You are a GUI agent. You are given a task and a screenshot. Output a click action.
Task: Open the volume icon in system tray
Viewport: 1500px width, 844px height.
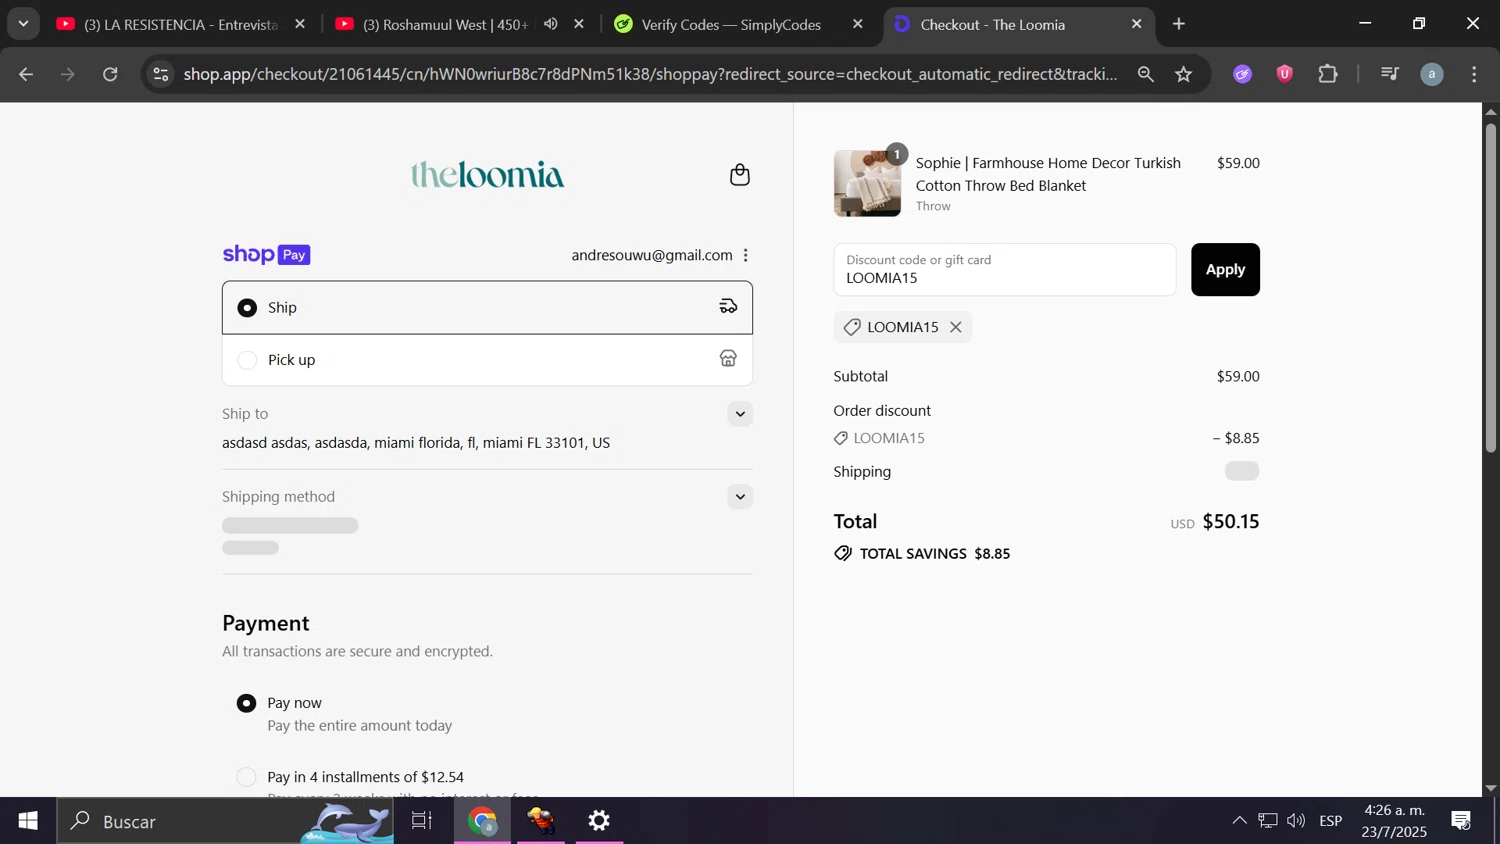tap(1296, 821)
